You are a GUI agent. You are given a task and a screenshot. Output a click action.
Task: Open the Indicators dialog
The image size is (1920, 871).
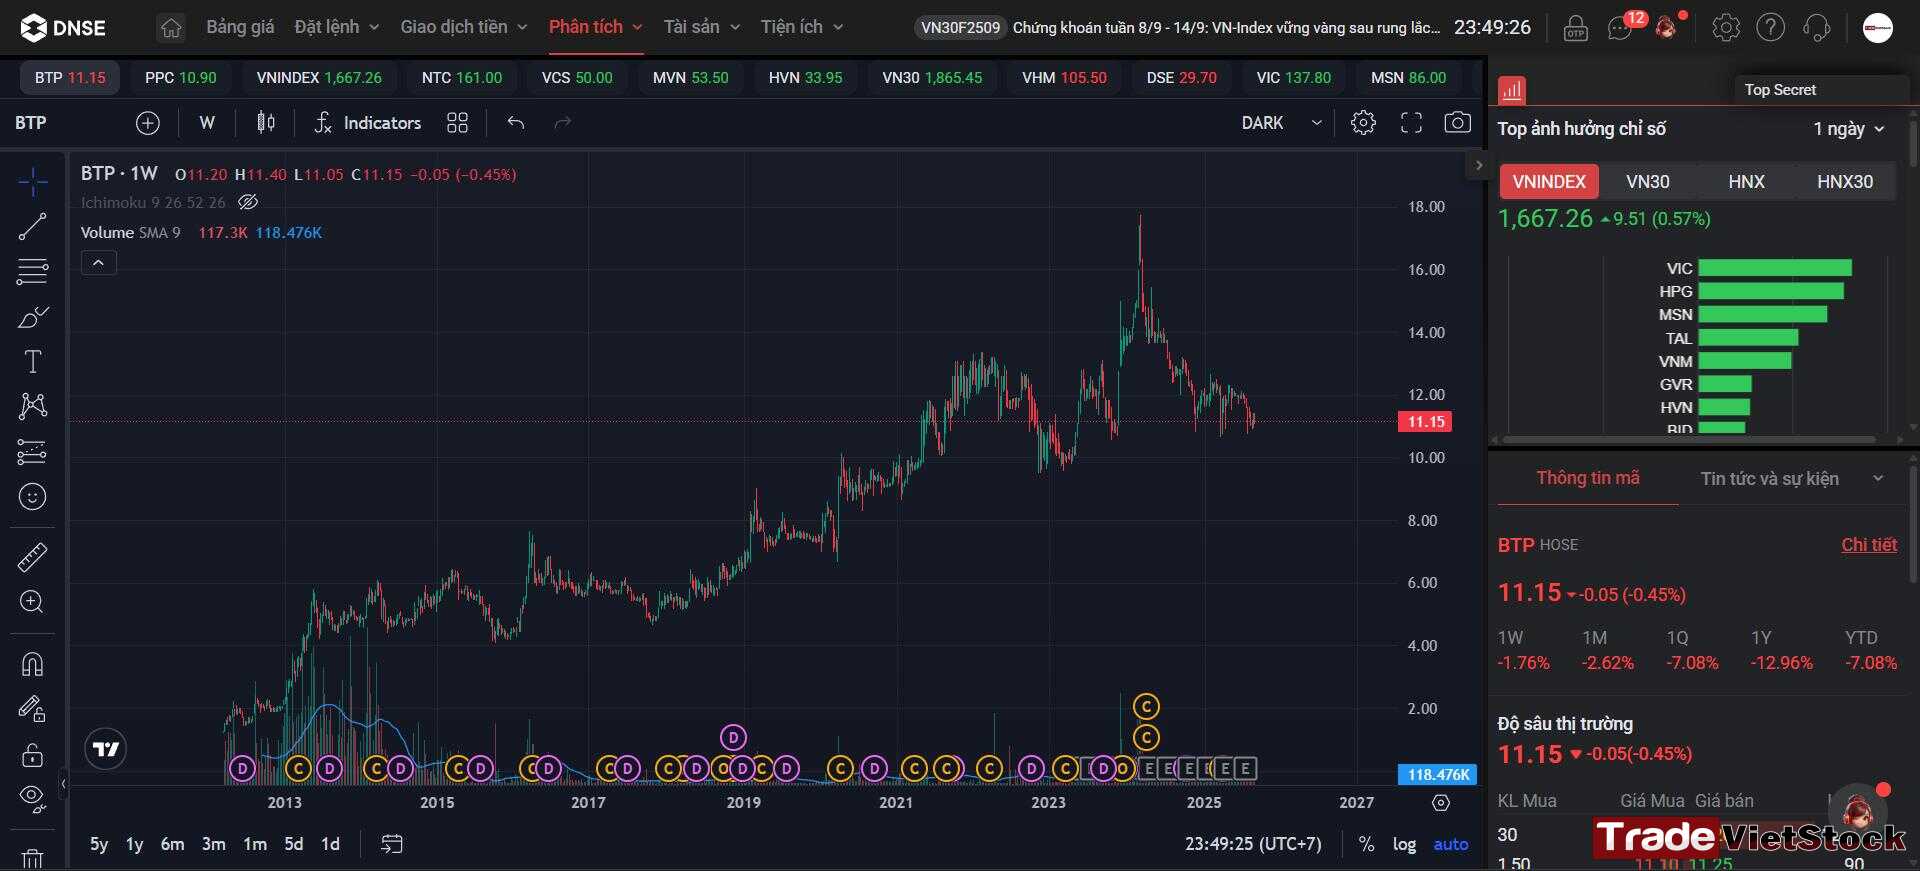pyautogui.click(x=367, y=123)
